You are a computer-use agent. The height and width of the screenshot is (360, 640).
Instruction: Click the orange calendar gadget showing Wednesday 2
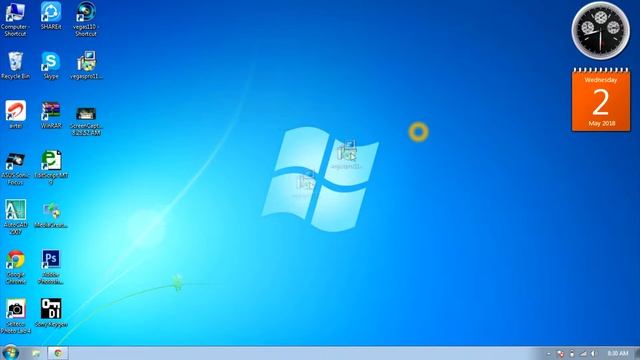click(601, 100)
